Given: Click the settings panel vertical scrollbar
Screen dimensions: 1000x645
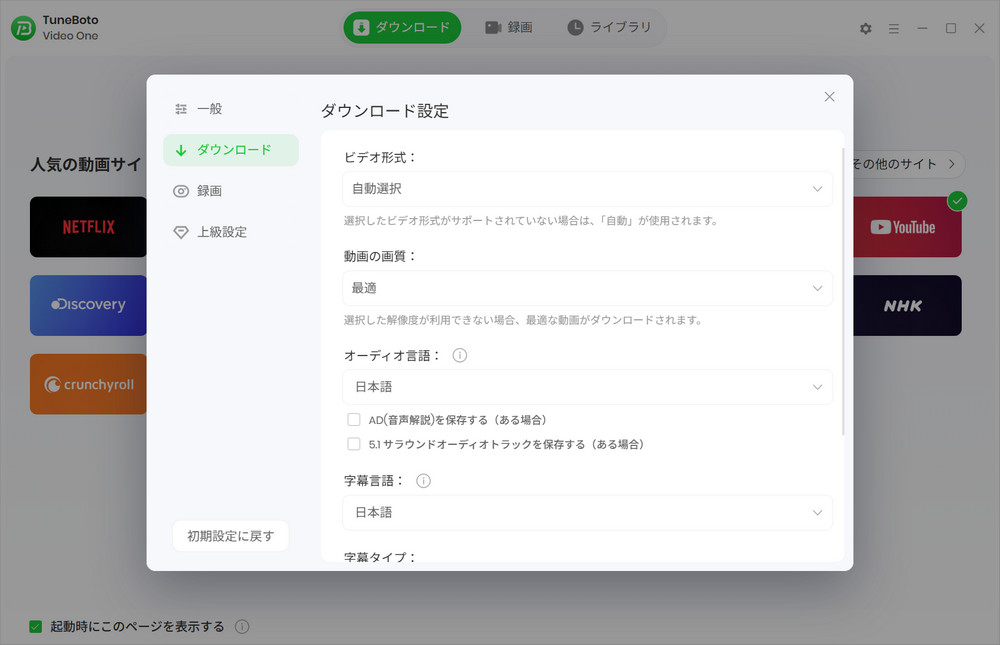Looking at the screenshot, I should 843,292.
